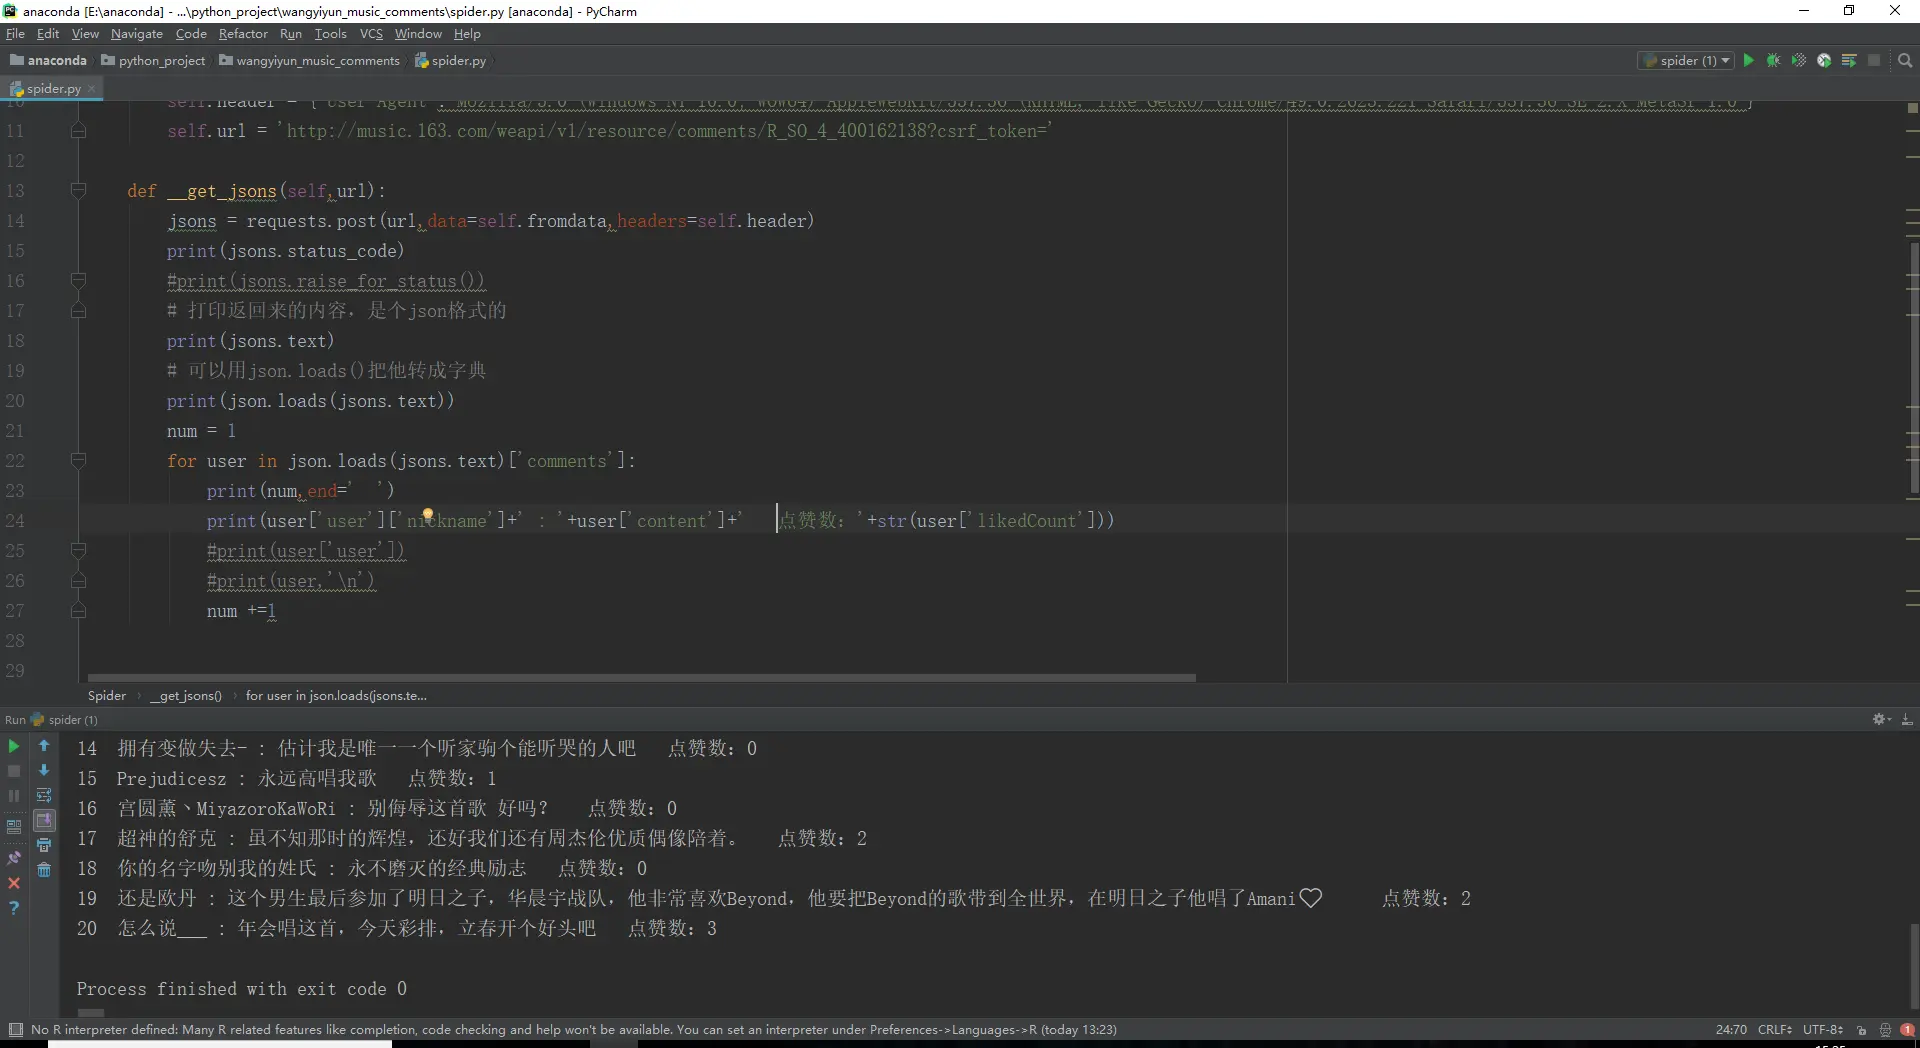Screen dimensions: 1920x1048
Task: Click the blue up arrow in Run panel
Action: [x=44, y=745]
